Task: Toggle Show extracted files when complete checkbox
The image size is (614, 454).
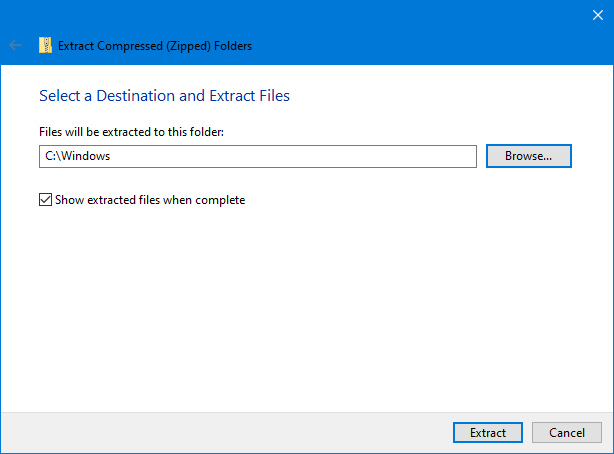Action: pos(45,200)
